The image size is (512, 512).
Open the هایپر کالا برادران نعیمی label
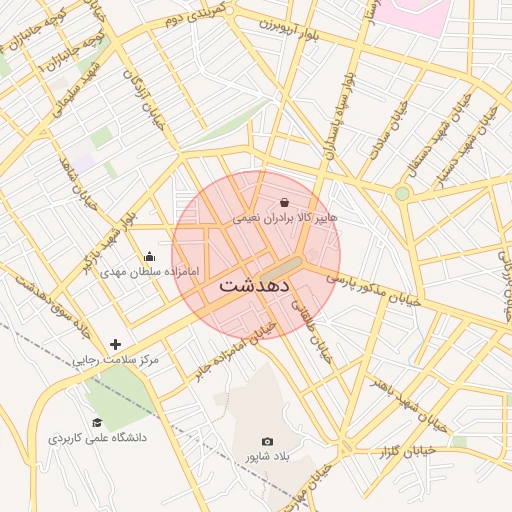point(285,218)
